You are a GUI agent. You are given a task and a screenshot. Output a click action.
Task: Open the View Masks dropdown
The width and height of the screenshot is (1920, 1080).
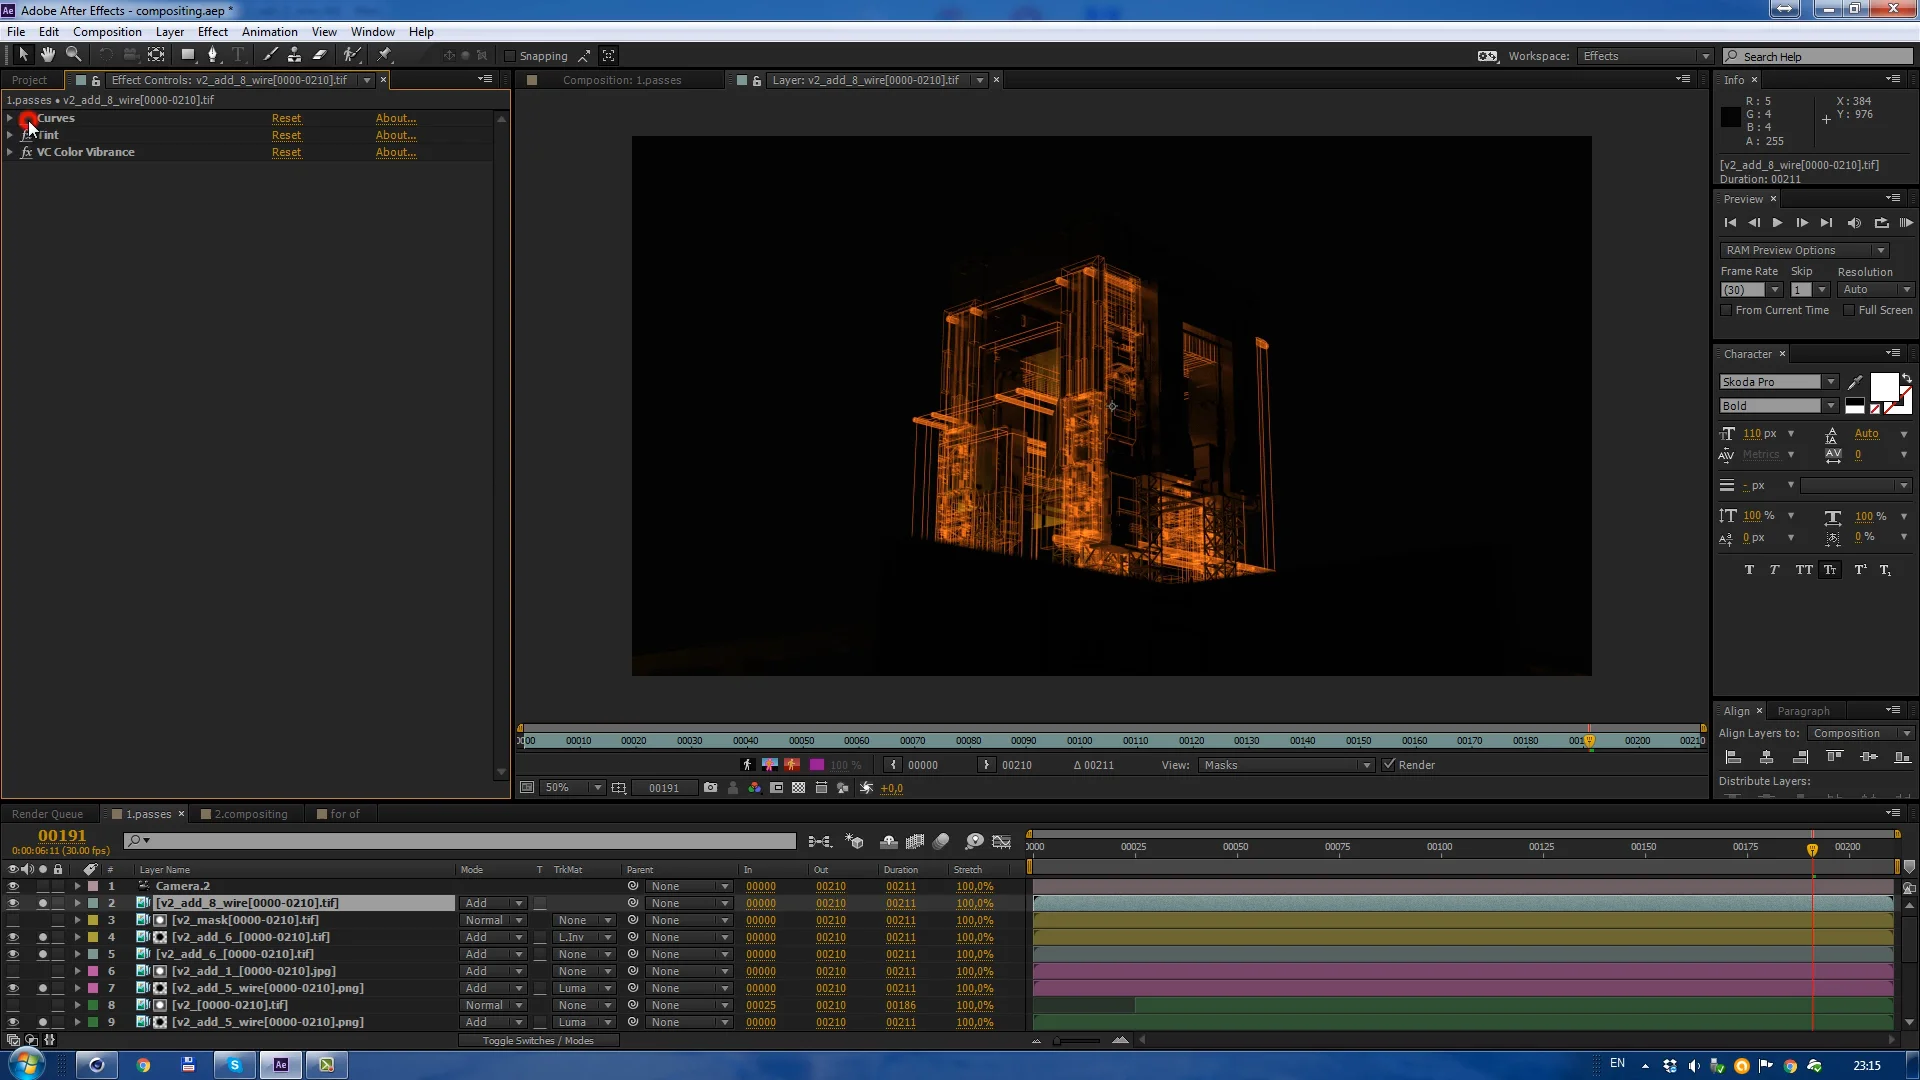tap(1286, 765)
